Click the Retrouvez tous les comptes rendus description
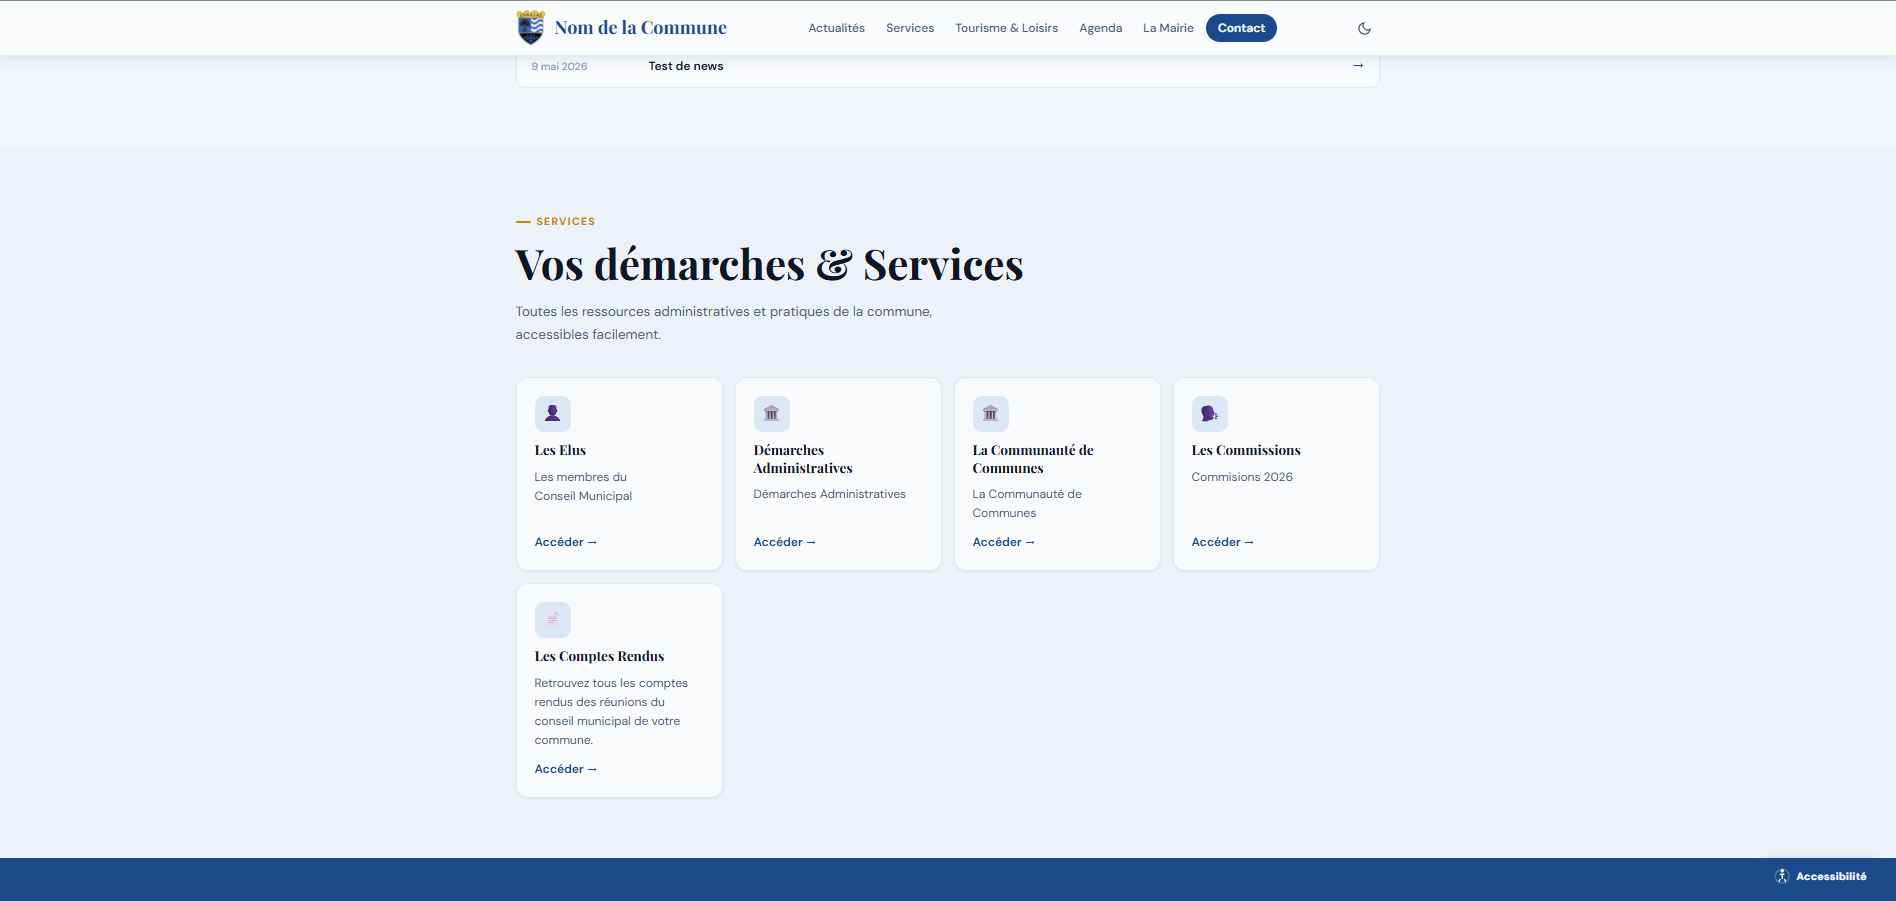This screenshot has width=1896, height=901. [611, 711]
